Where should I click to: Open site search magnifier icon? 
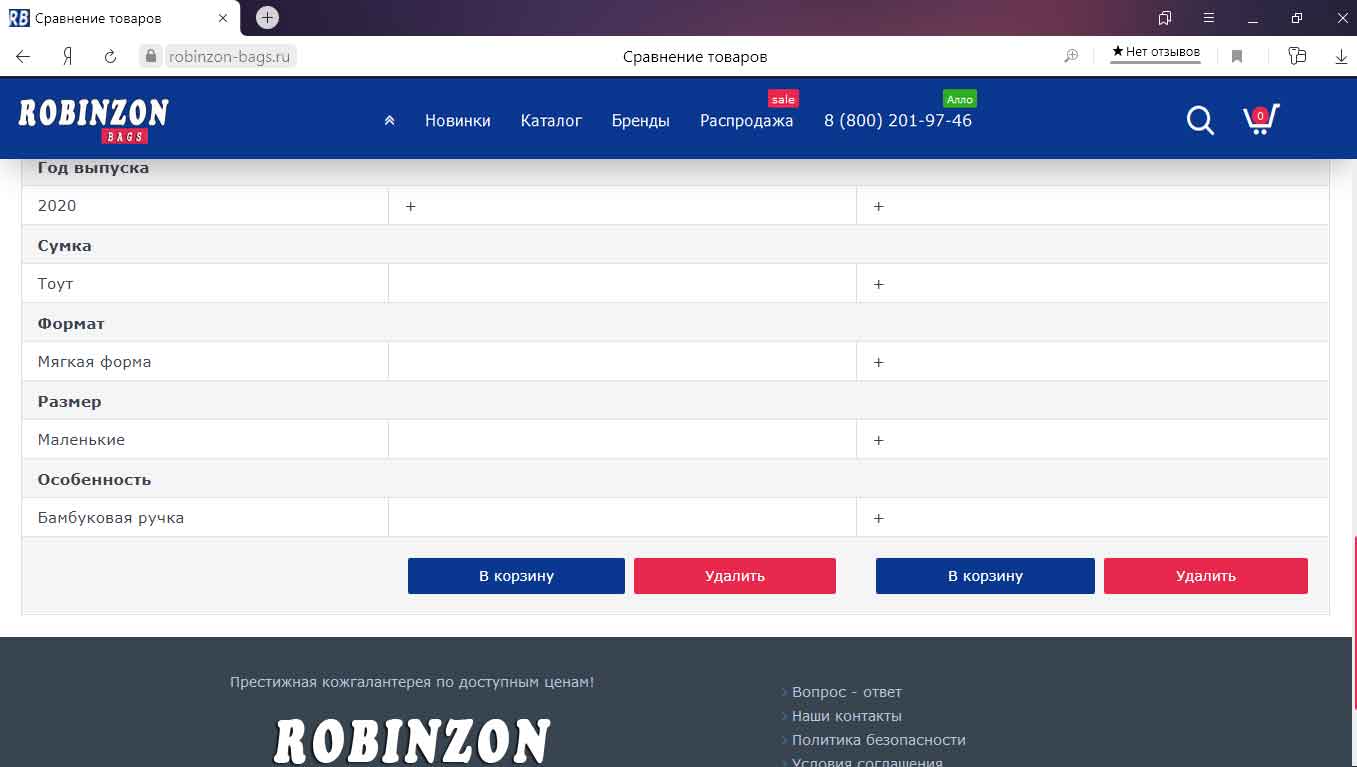click(x=1200, y=121)
